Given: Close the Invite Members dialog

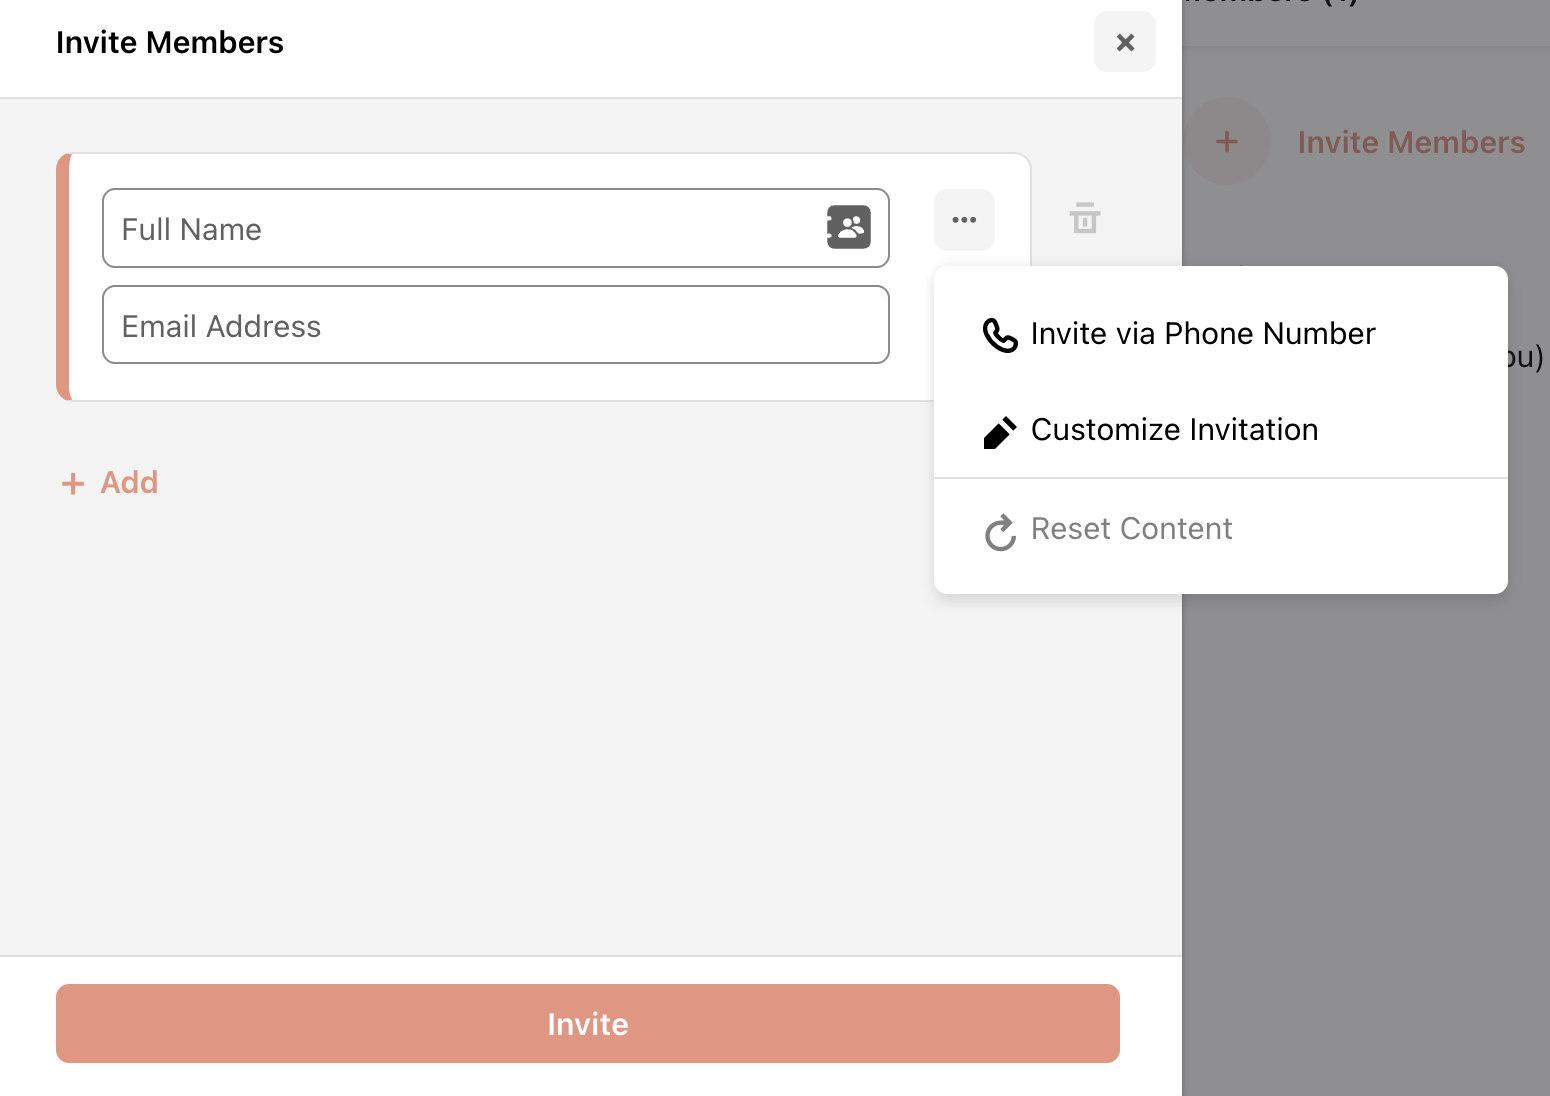Looking at the screenshot, I should [1124, 42].
